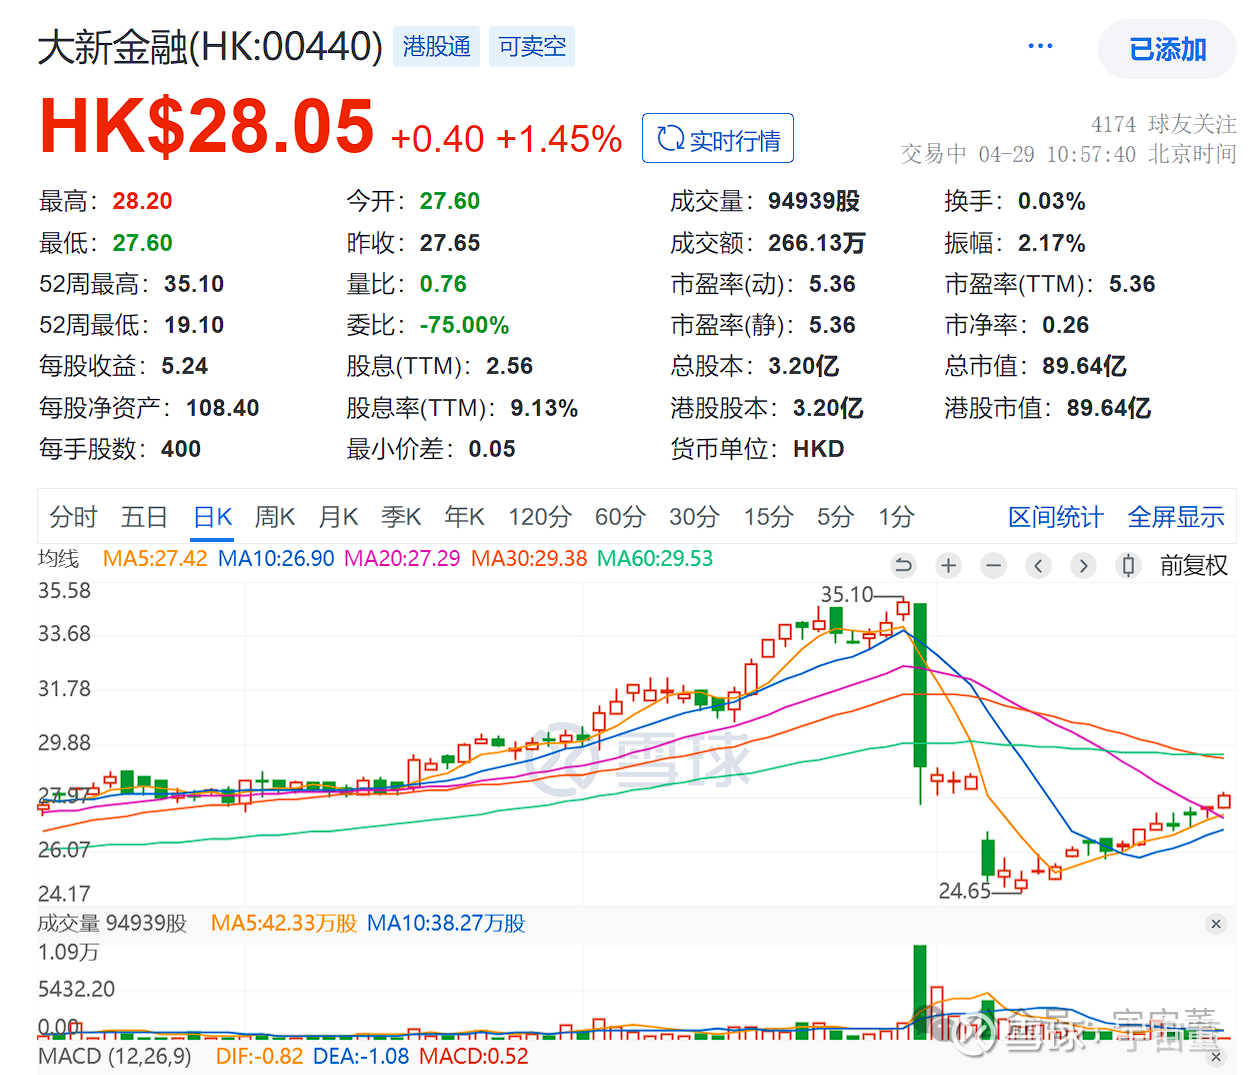
Task: Open the 前复权 adjustment dropdown
Action: tap(1193, 566)
